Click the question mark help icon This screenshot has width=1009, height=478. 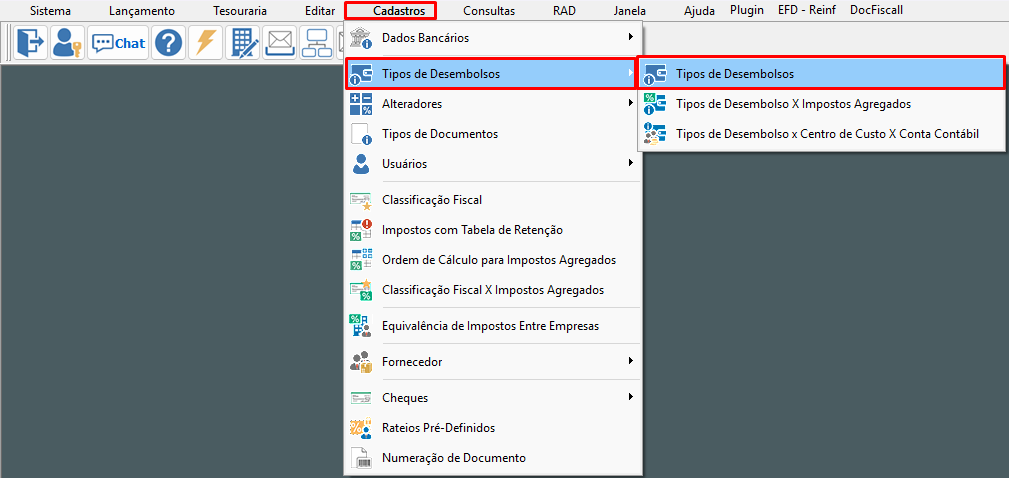click(169, 43)
